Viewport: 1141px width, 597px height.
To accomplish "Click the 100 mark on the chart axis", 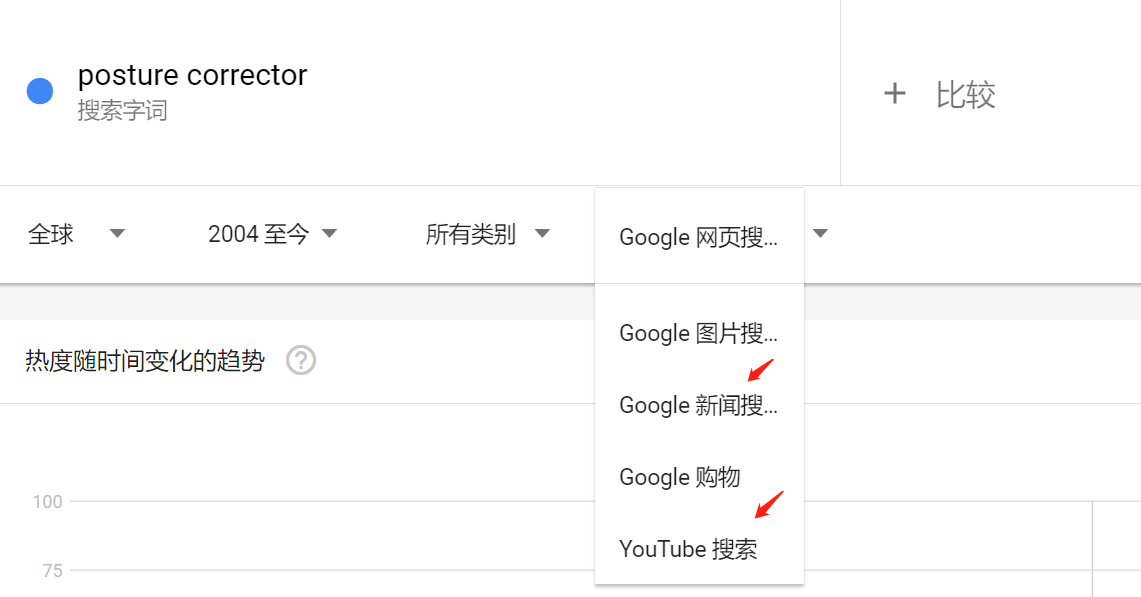I will (x=47, y=501).
